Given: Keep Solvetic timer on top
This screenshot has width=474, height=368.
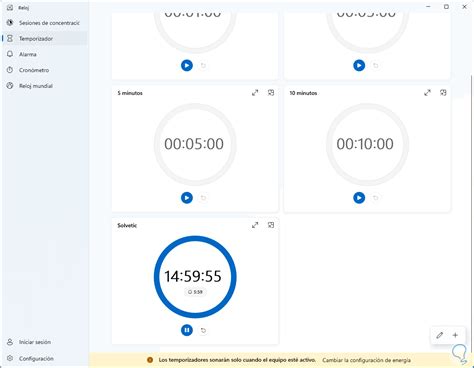Looking at the screenshot, I should point(271,225).
